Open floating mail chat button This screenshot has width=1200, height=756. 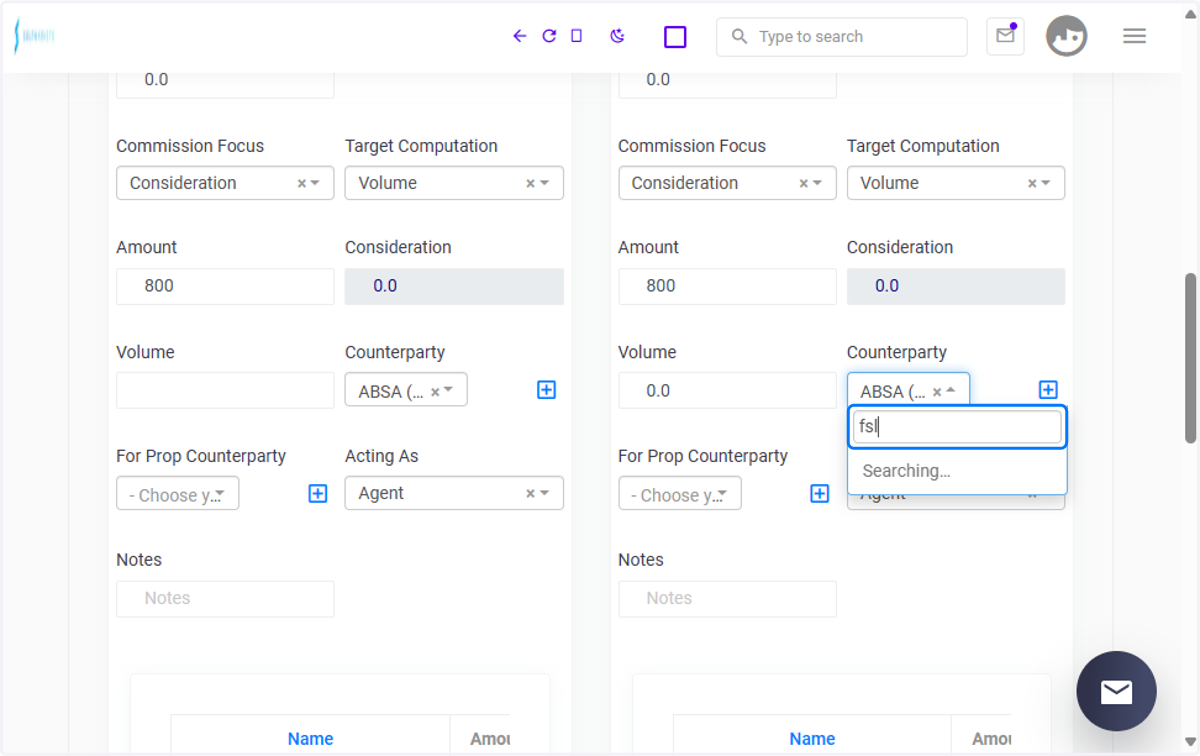[x=1116, y=691]
